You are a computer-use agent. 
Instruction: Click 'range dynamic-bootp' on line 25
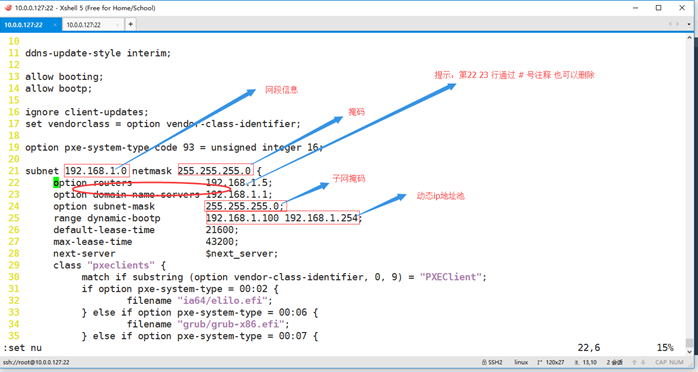(107, 218)
